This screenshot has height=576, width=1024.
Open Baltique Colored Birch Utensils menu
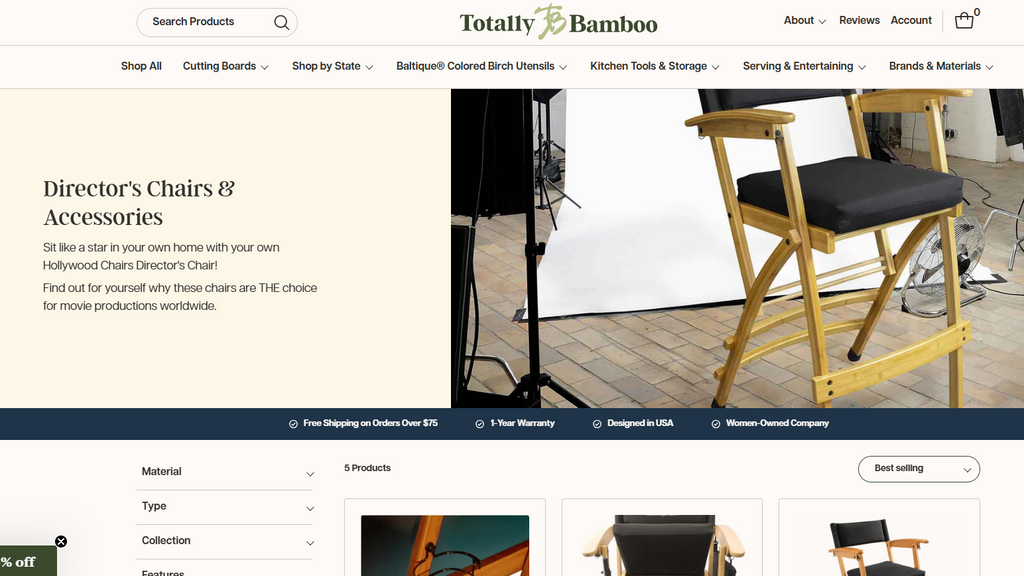click(x=481, y=66)
